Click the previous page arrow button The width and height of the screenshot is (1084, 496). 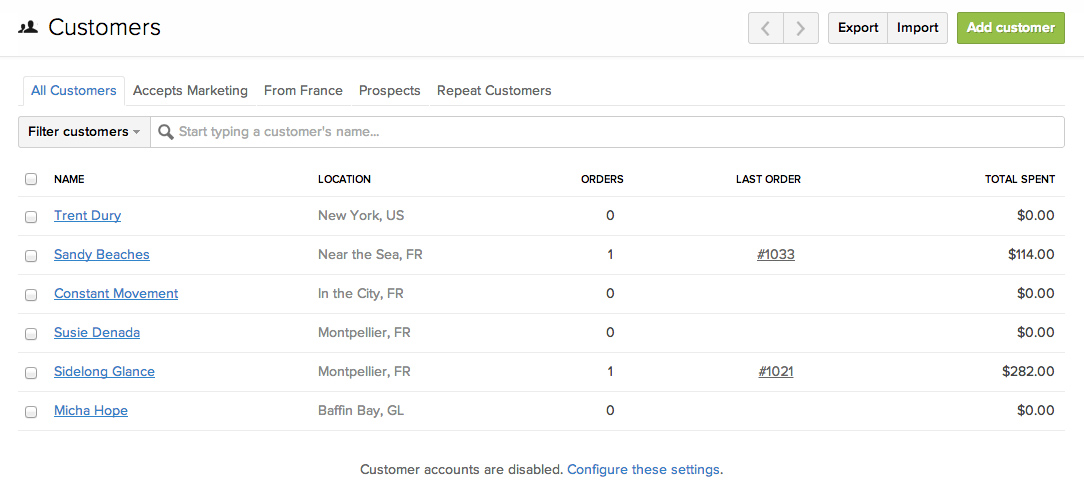766,28
